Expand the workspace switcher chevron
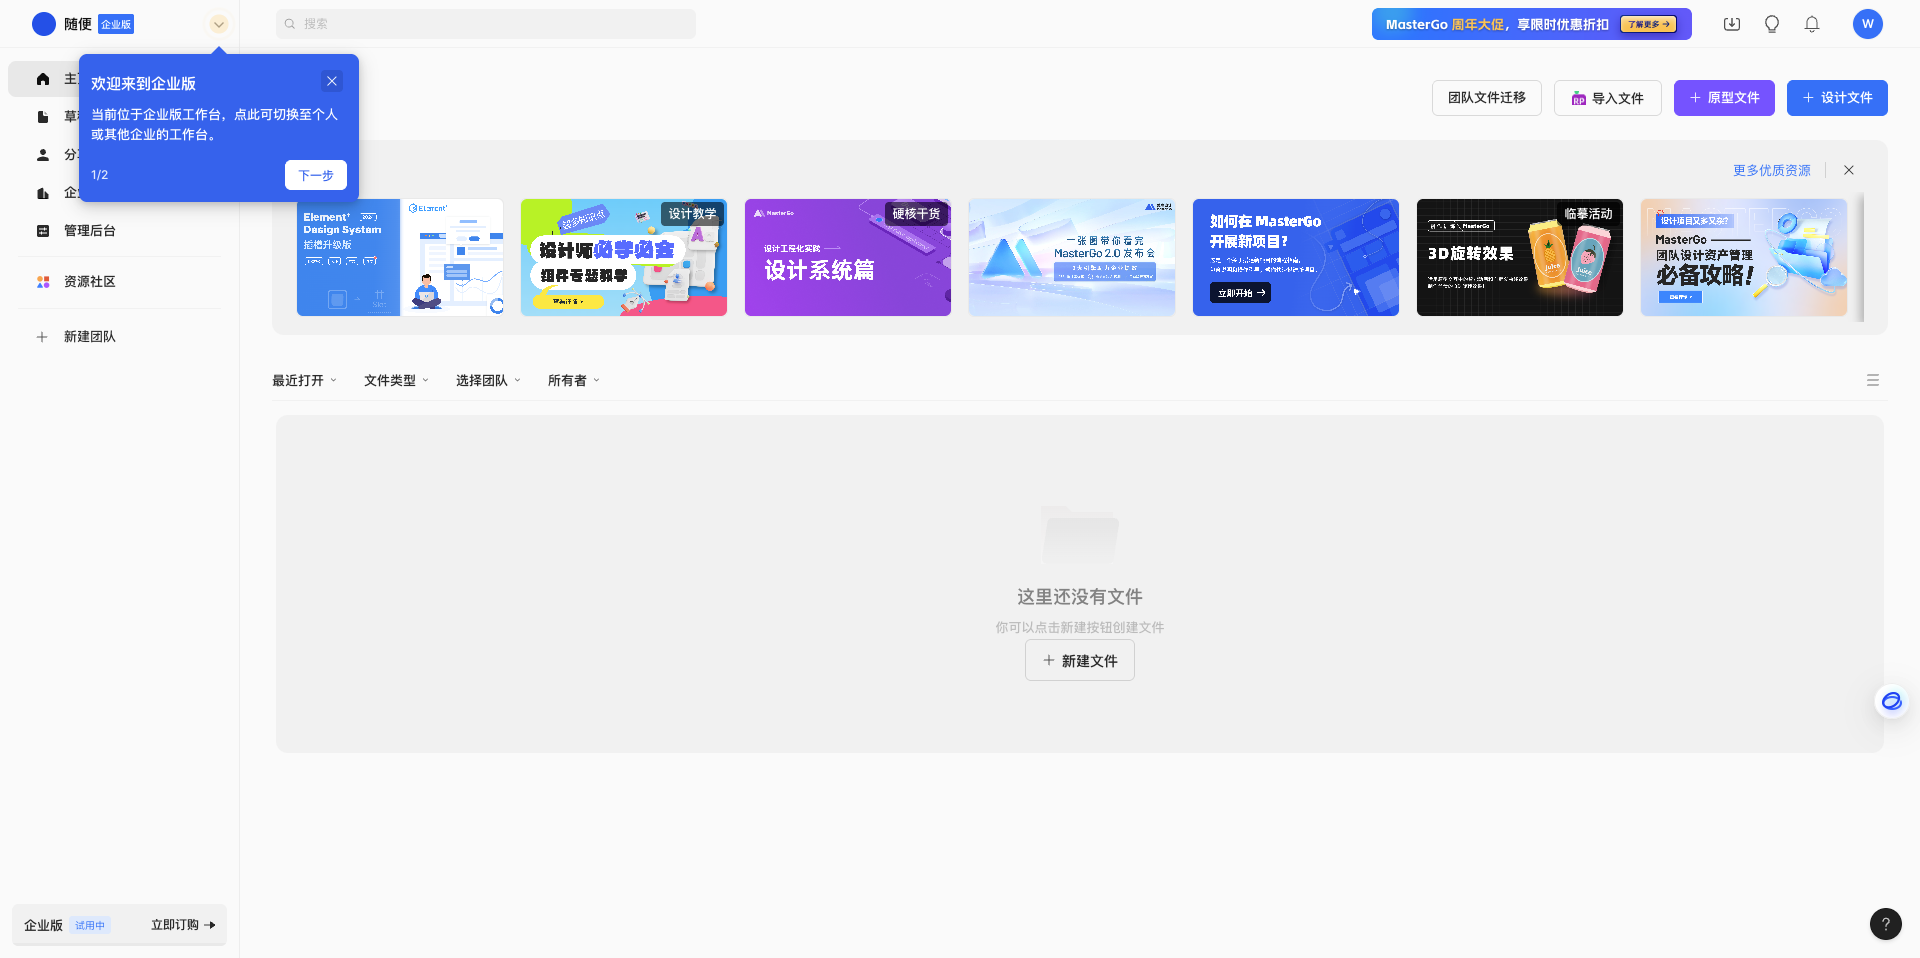1920x958 pixels. click(218, 24)
